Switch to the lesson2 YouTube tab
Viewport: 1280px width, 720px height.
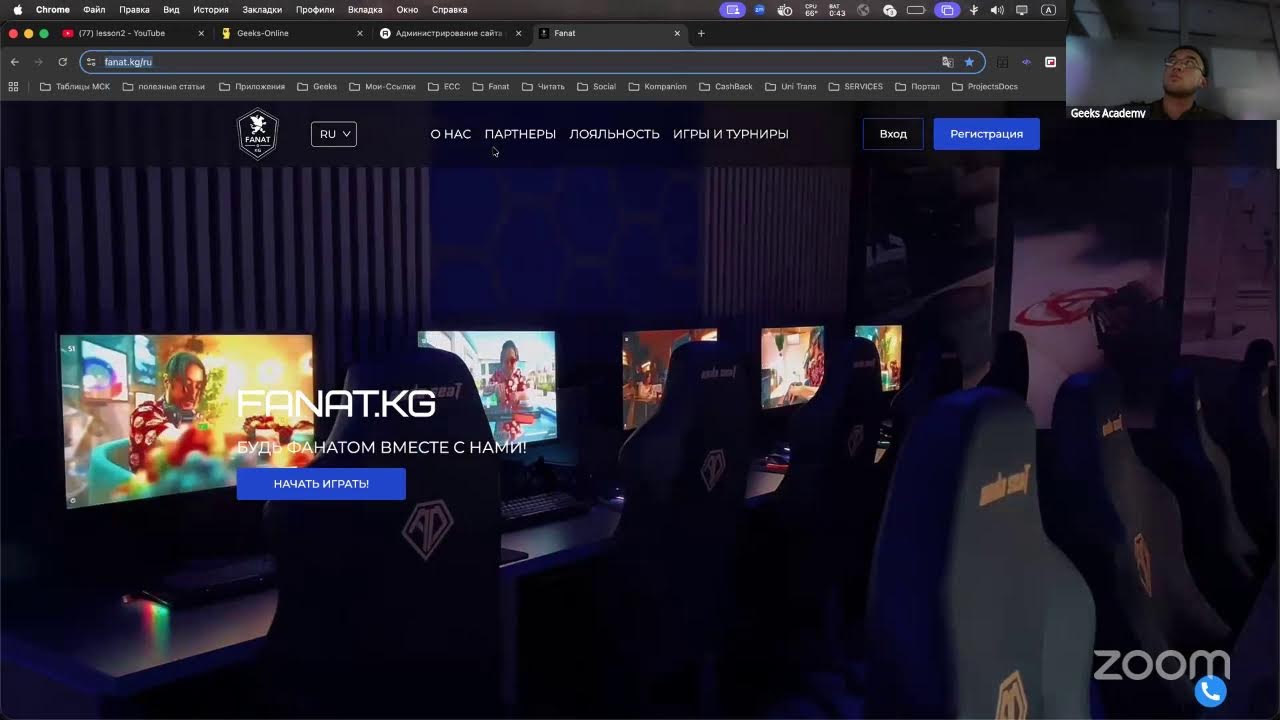click(x=133, y=33)
